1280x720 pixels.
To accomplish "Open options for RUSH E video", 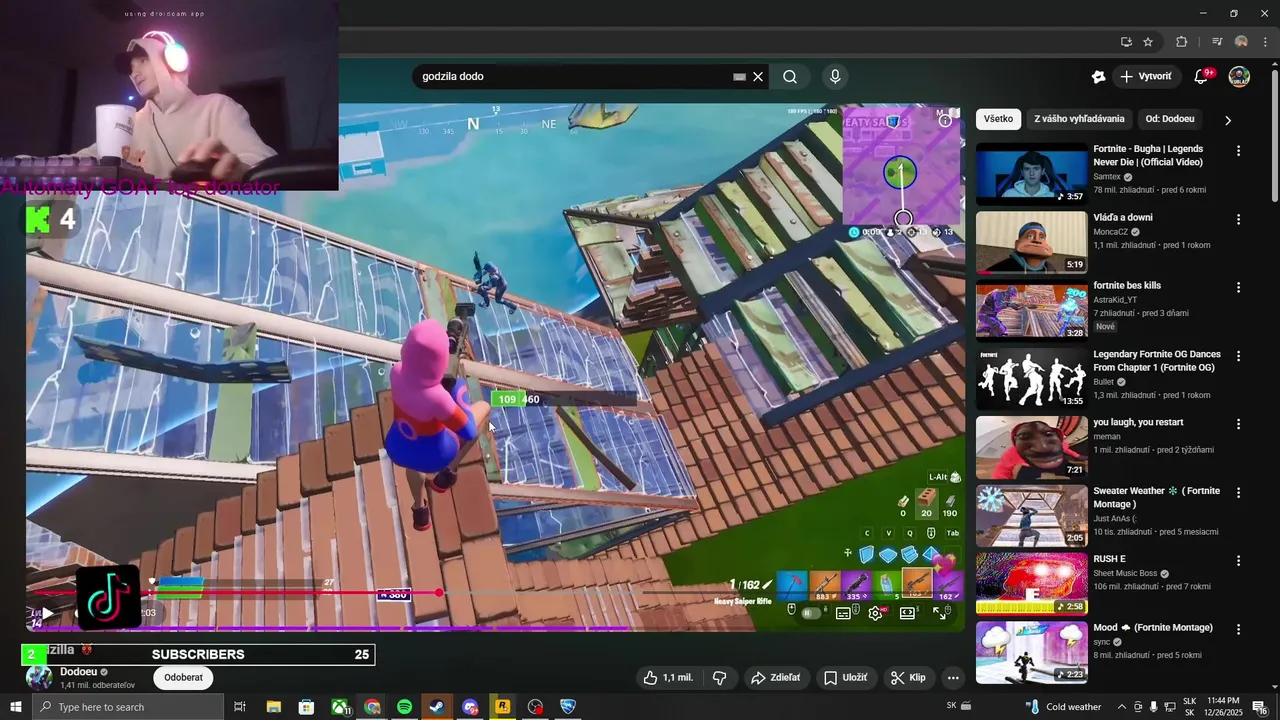I will click(x=1238, y=561).
